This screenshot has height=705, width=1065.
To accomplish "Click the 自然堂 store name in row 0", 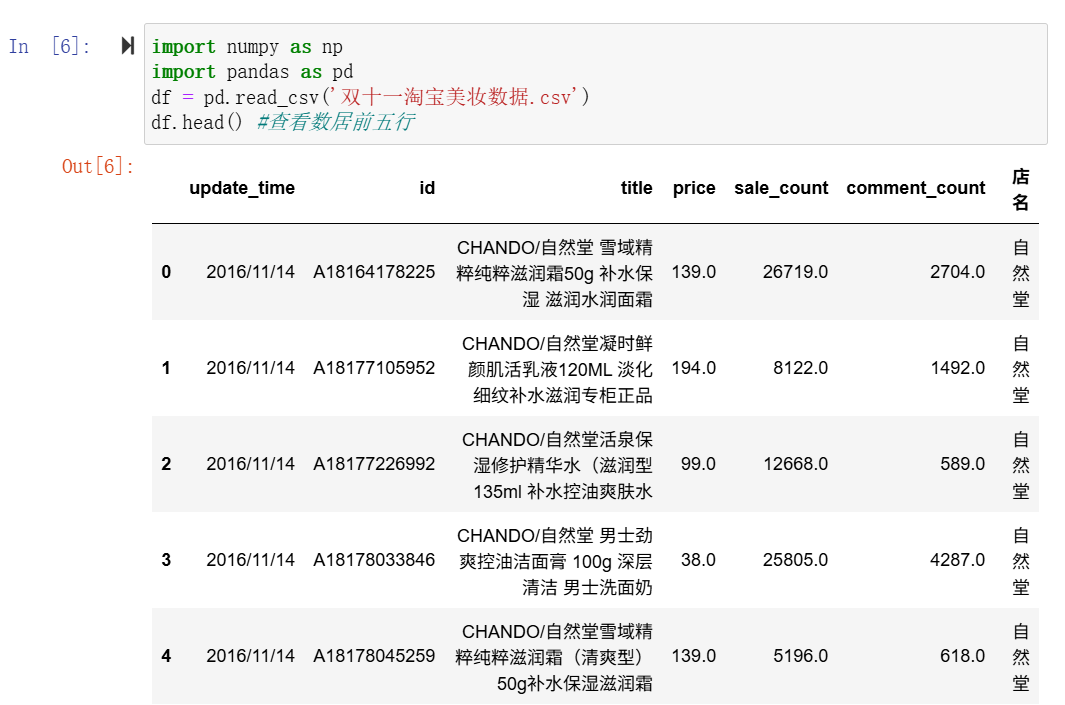I will coord(1020,273).
